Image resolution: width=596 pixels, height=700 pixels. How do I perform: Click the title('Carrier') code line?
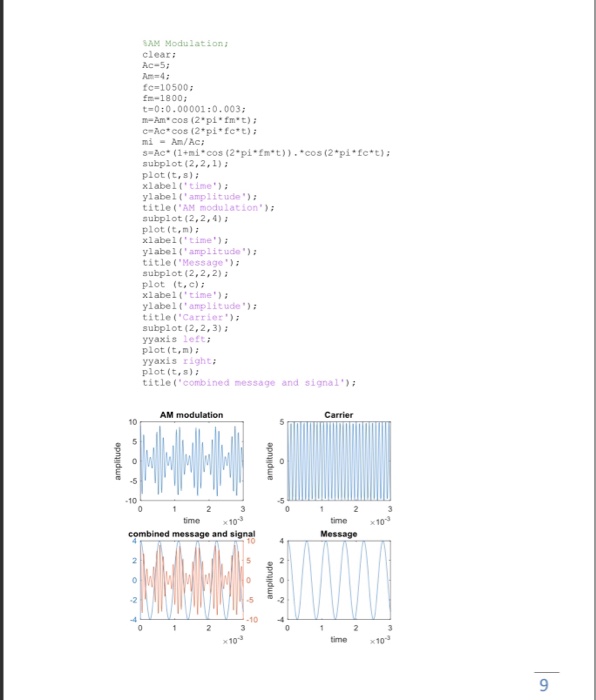(x=191, y=317)
